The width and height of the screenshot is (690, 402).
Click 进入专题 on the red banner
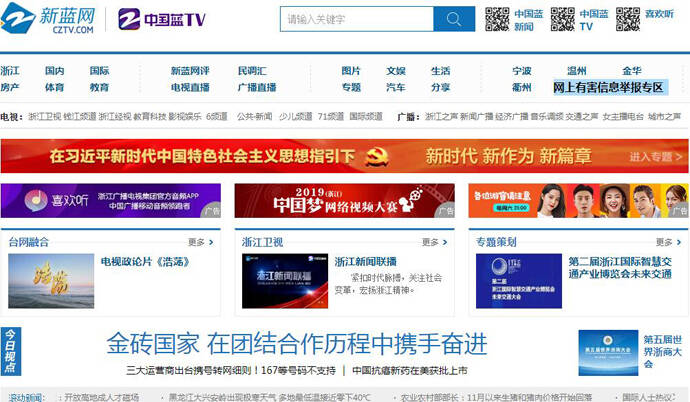tap(656, 157)
